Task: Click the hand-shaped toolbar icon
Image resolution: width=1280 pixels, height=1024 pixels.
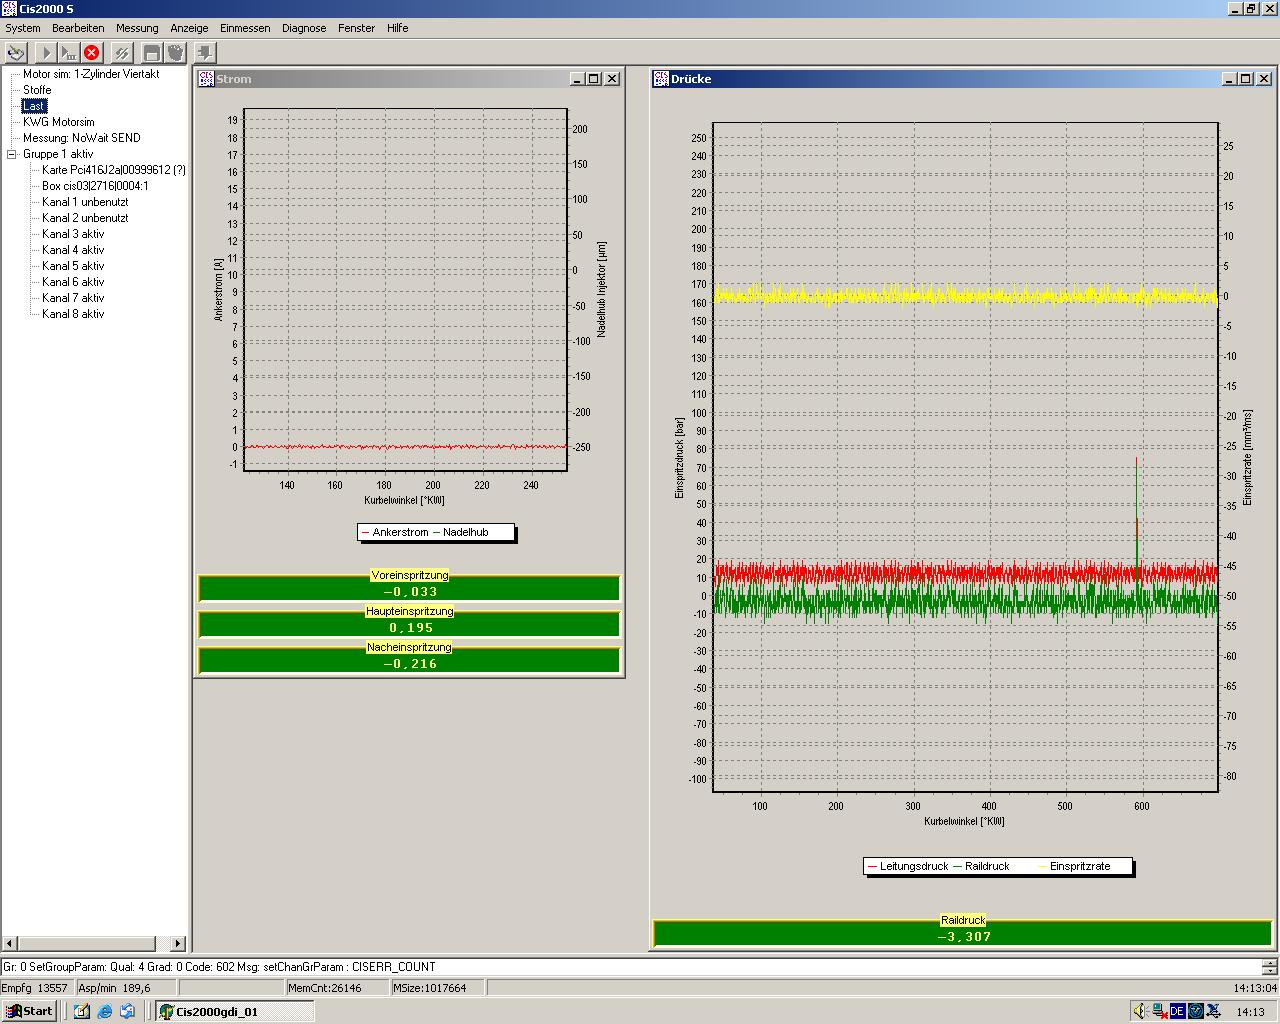Action: tap(175, 53)
